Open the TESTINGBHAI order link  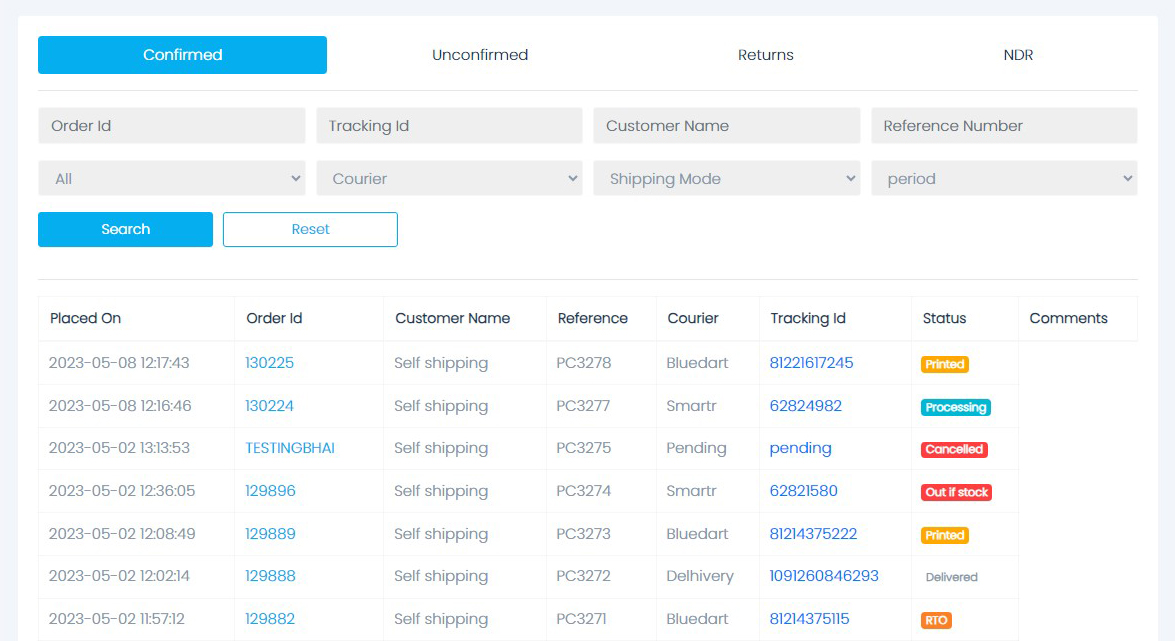290,448
